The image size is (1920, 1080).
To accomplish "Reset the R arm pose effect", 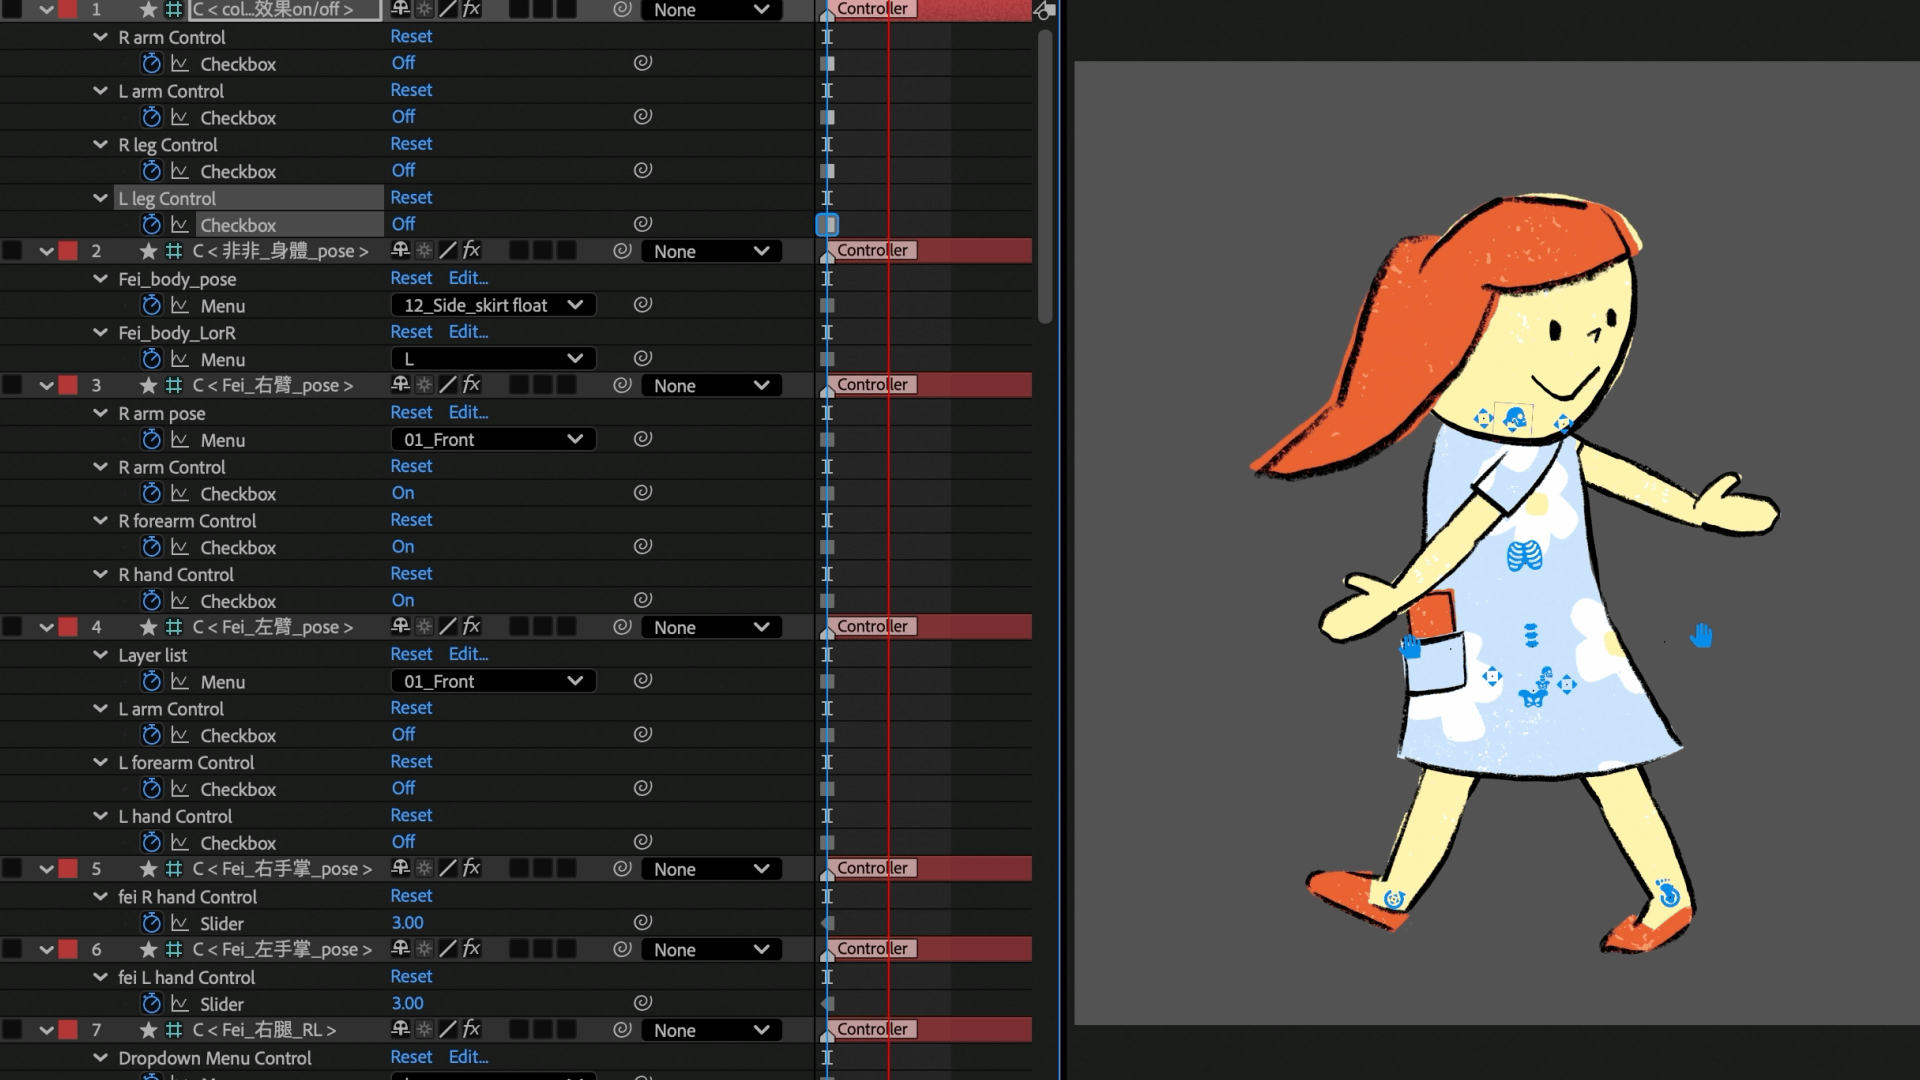I will pos(411,412).
